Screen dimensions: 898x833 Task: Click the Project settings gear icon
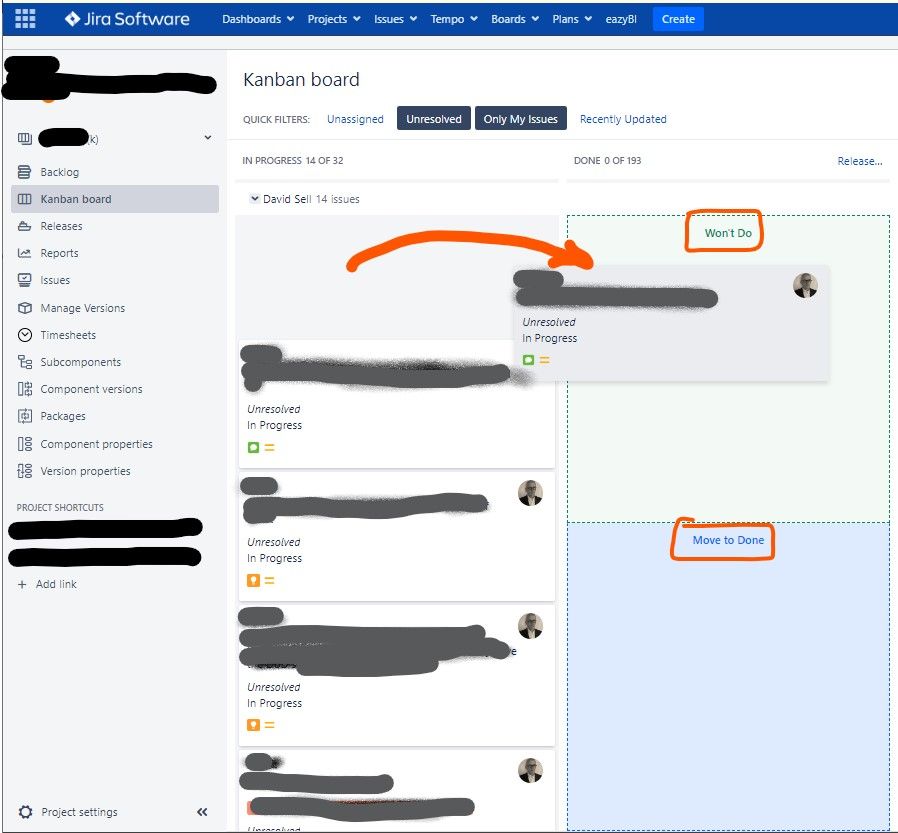pyautogui.click(x=25, y=812)
